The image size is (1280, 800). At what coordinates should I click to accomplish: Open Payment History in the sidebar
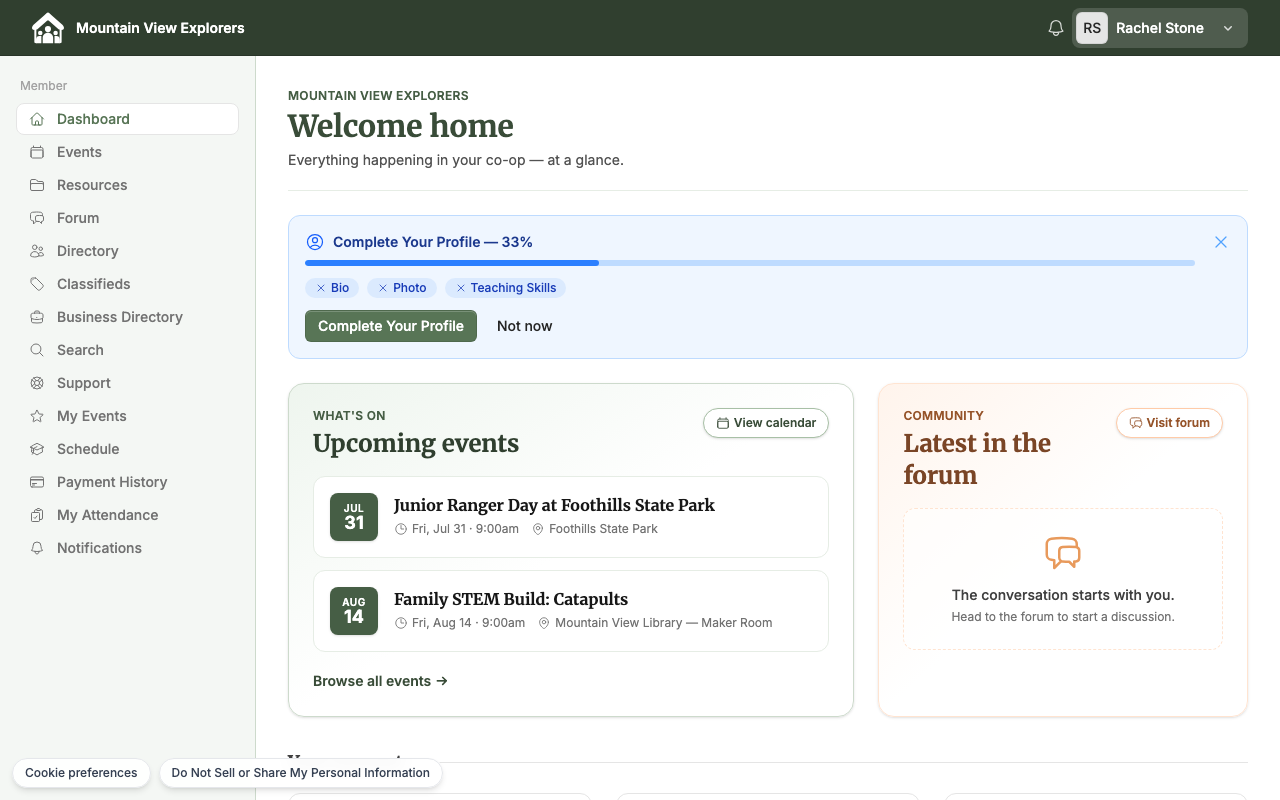pos(127,482)
